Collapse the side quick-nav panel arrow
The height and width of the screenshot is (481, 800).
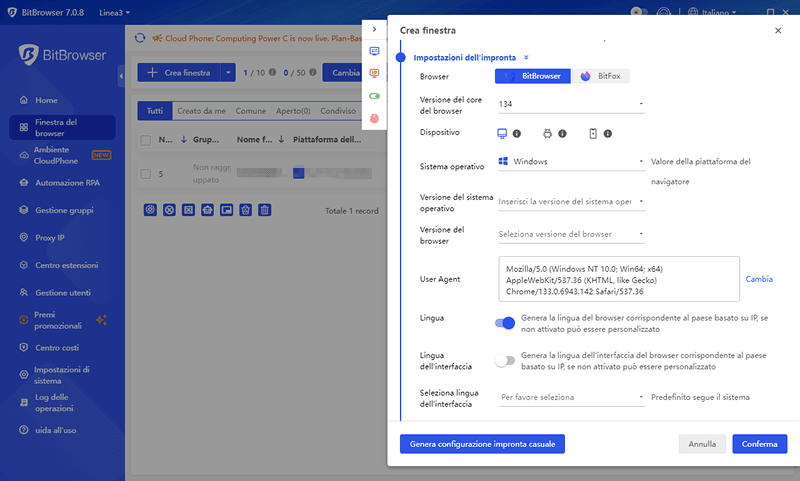tap(374, 29)
